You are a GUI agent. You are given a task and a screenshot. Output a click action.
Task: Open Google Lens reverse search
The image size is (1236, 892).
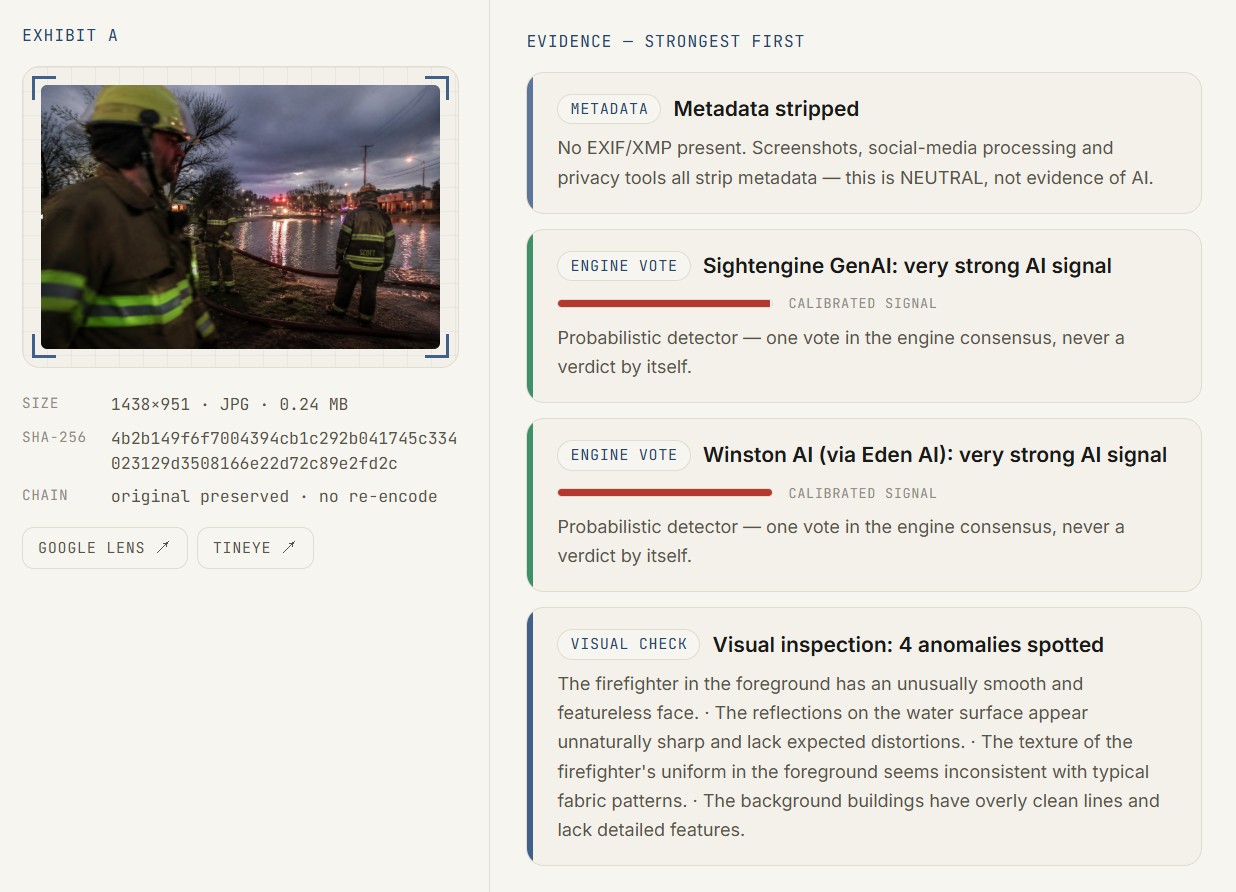(105, 548)
